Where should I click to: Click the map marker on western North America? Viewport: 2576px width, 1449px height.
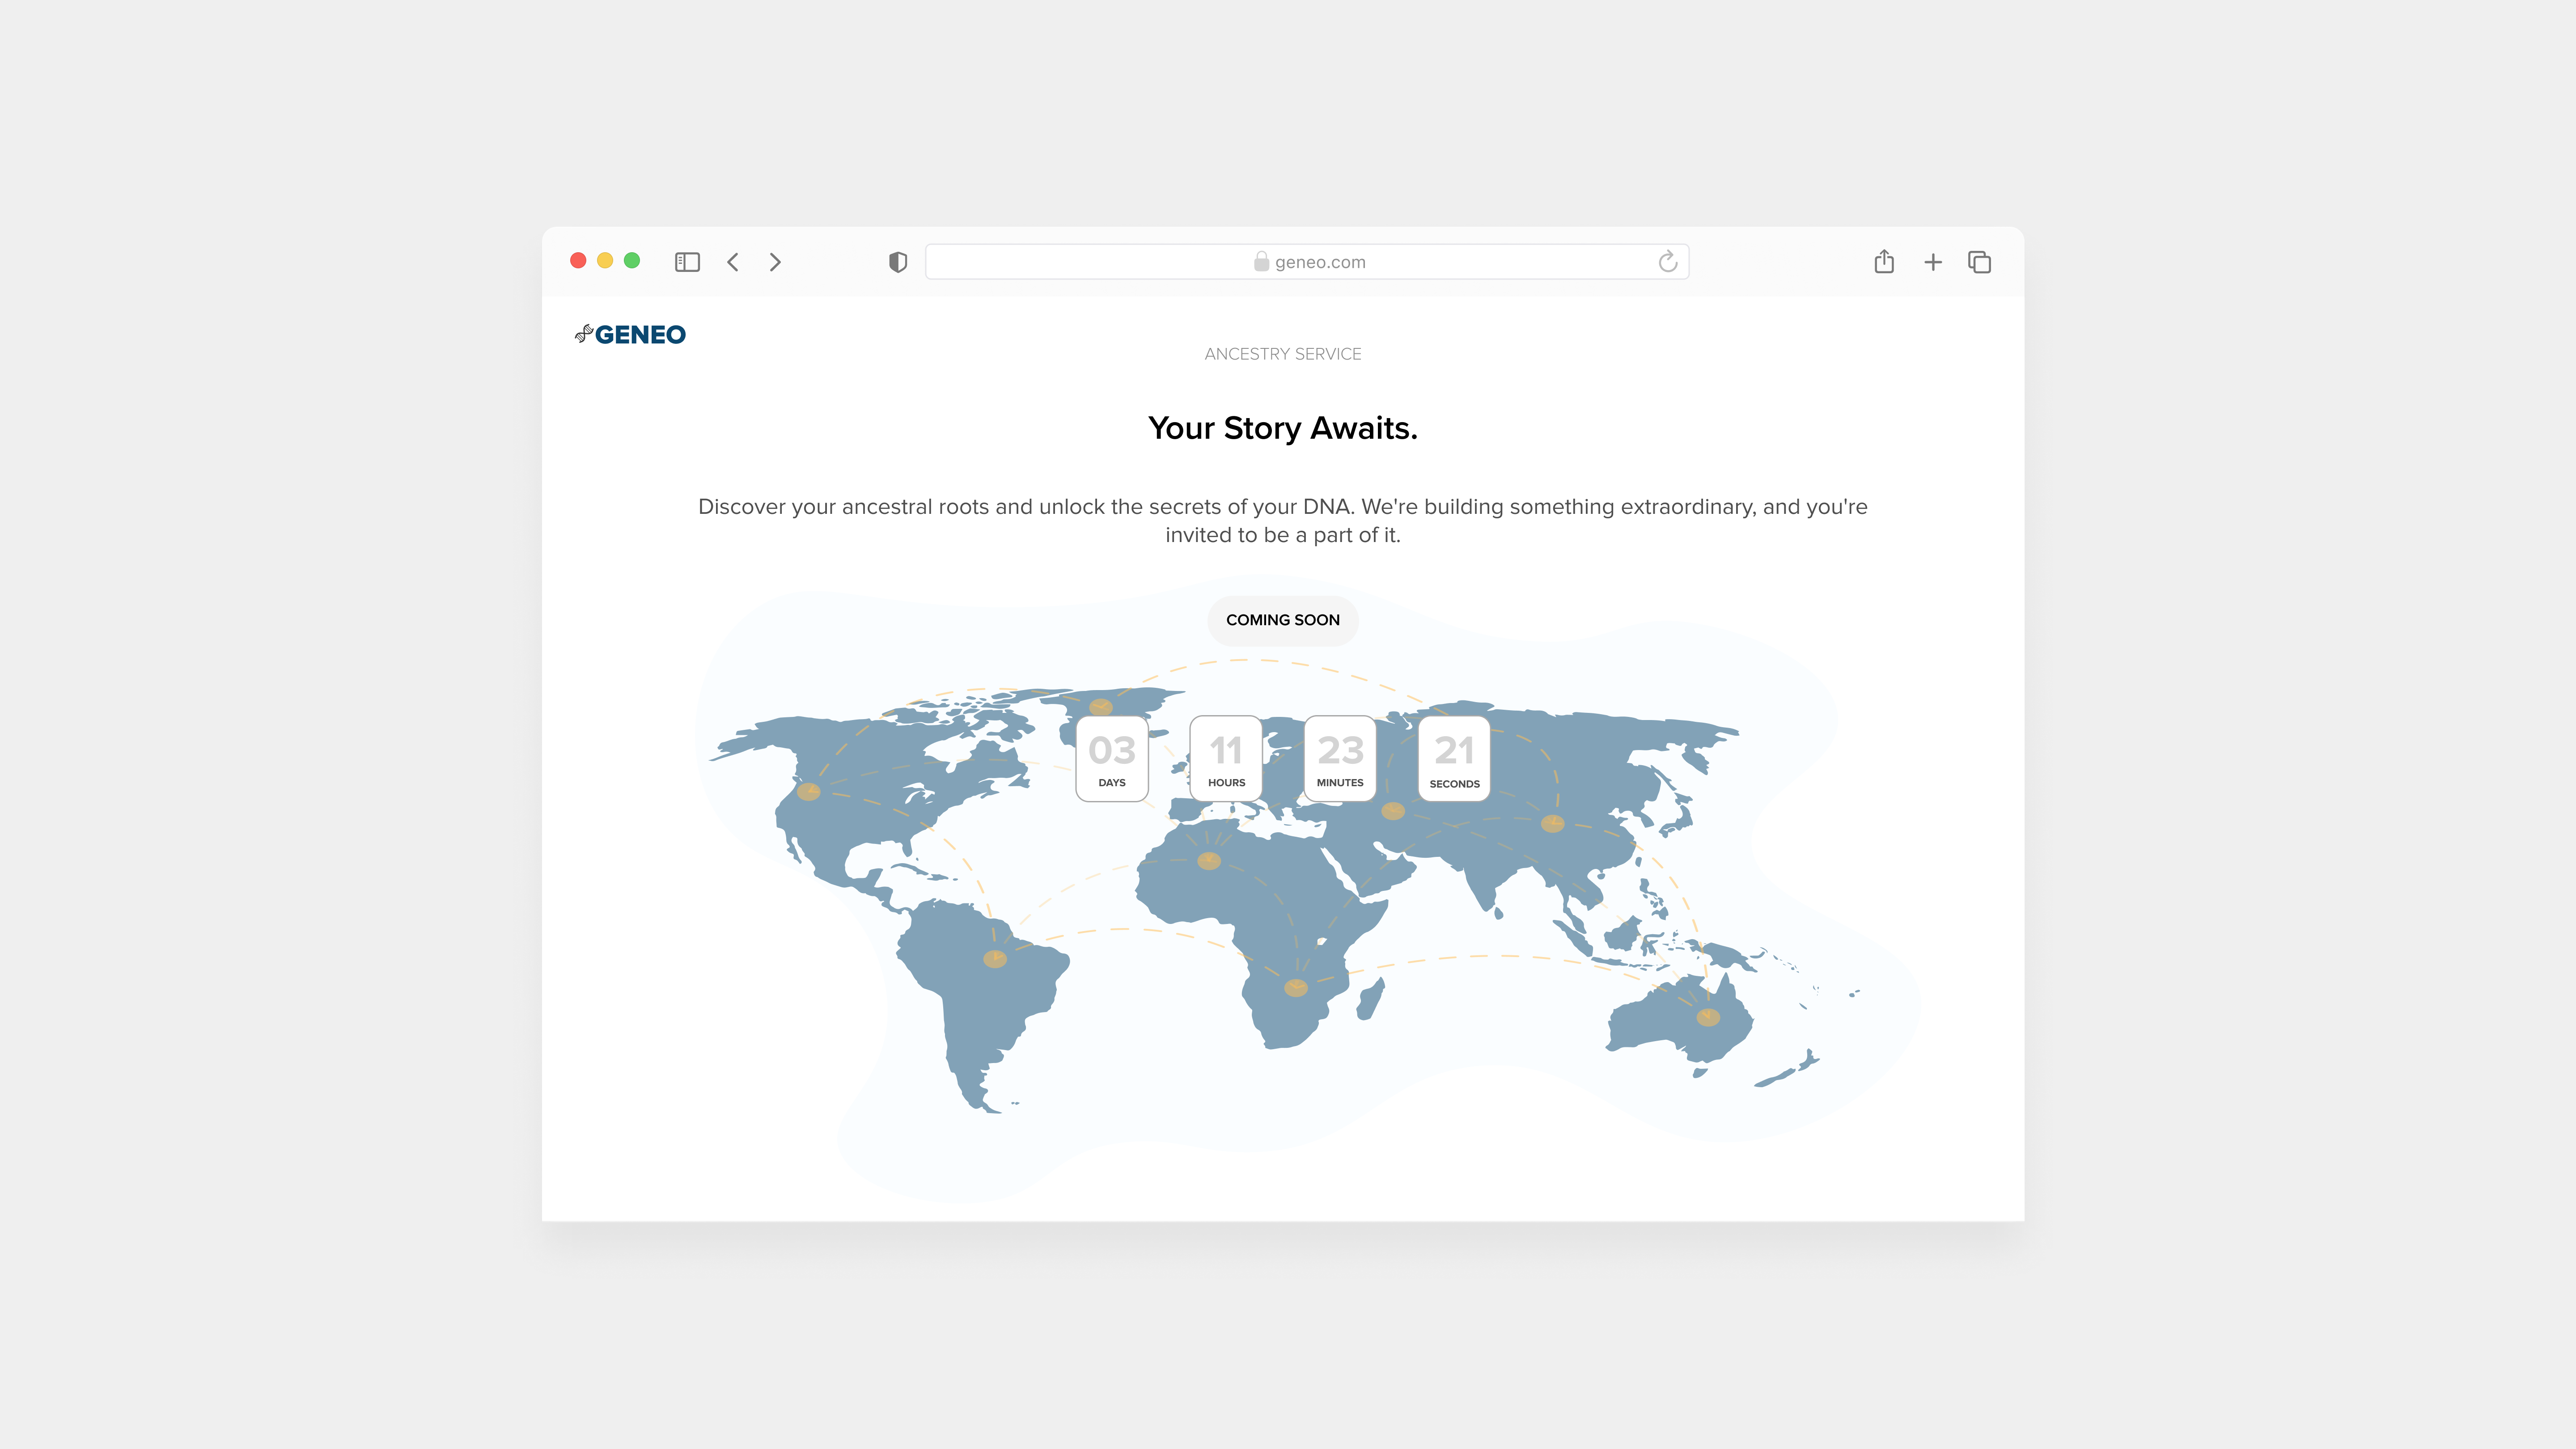click(x=809, y=792)
